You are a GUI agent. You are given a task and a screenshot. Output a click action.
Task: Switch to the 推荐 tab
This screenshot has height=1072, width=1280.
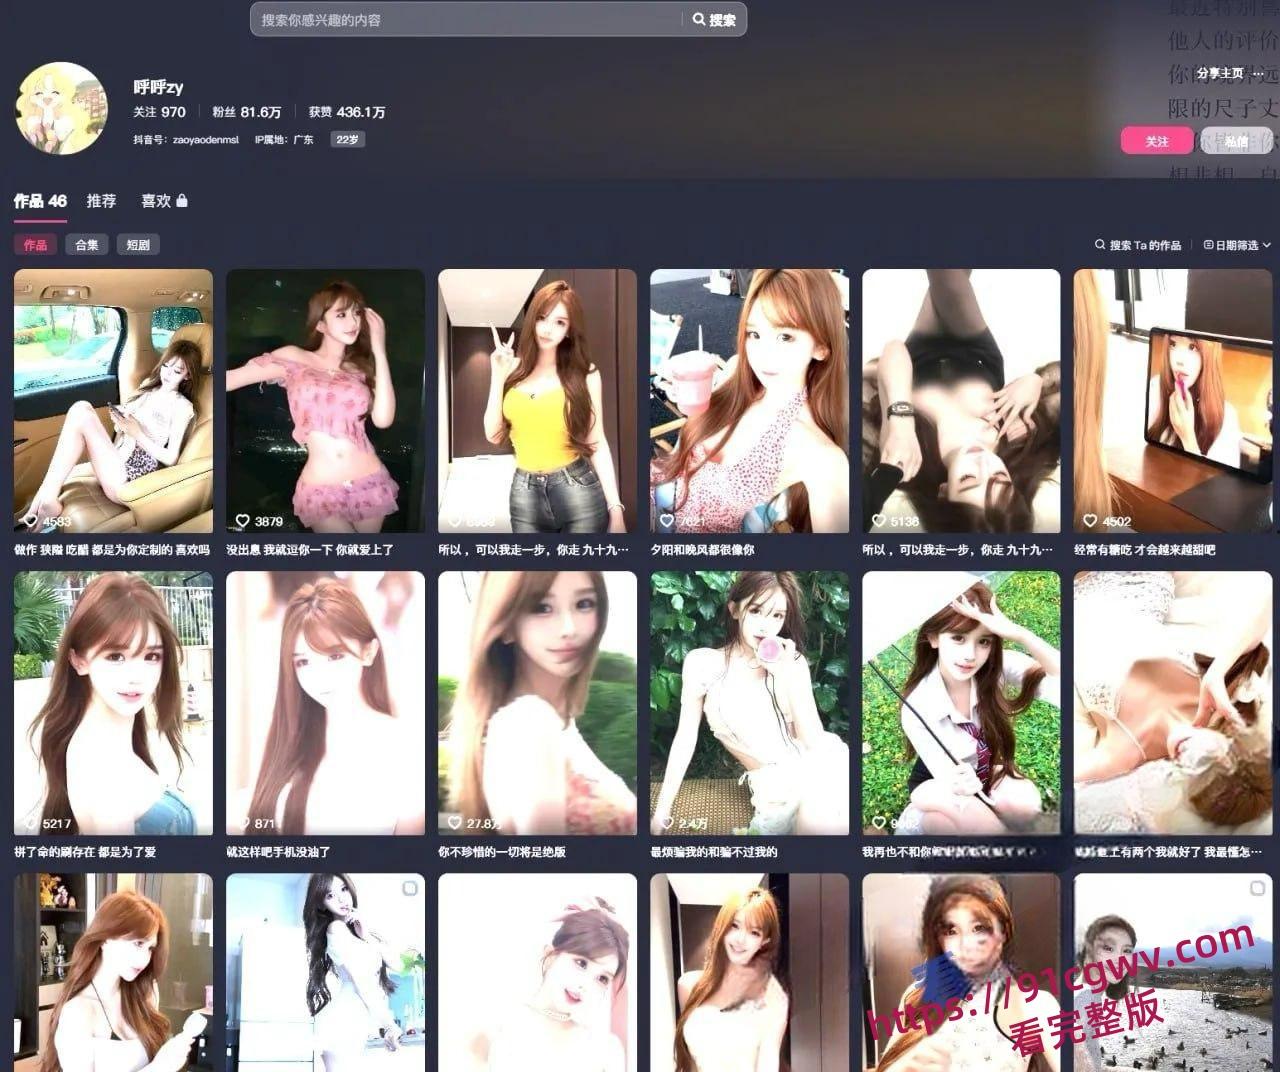coord(101,201)
